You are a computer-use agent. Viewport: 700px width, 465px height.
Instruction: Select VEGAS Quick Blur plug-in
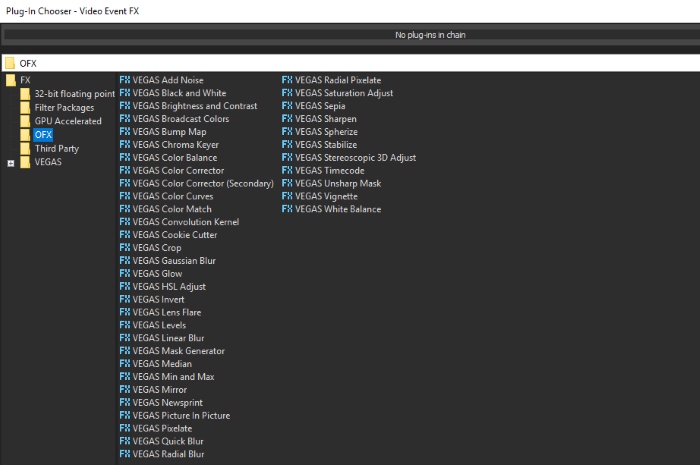click(162, 441)
